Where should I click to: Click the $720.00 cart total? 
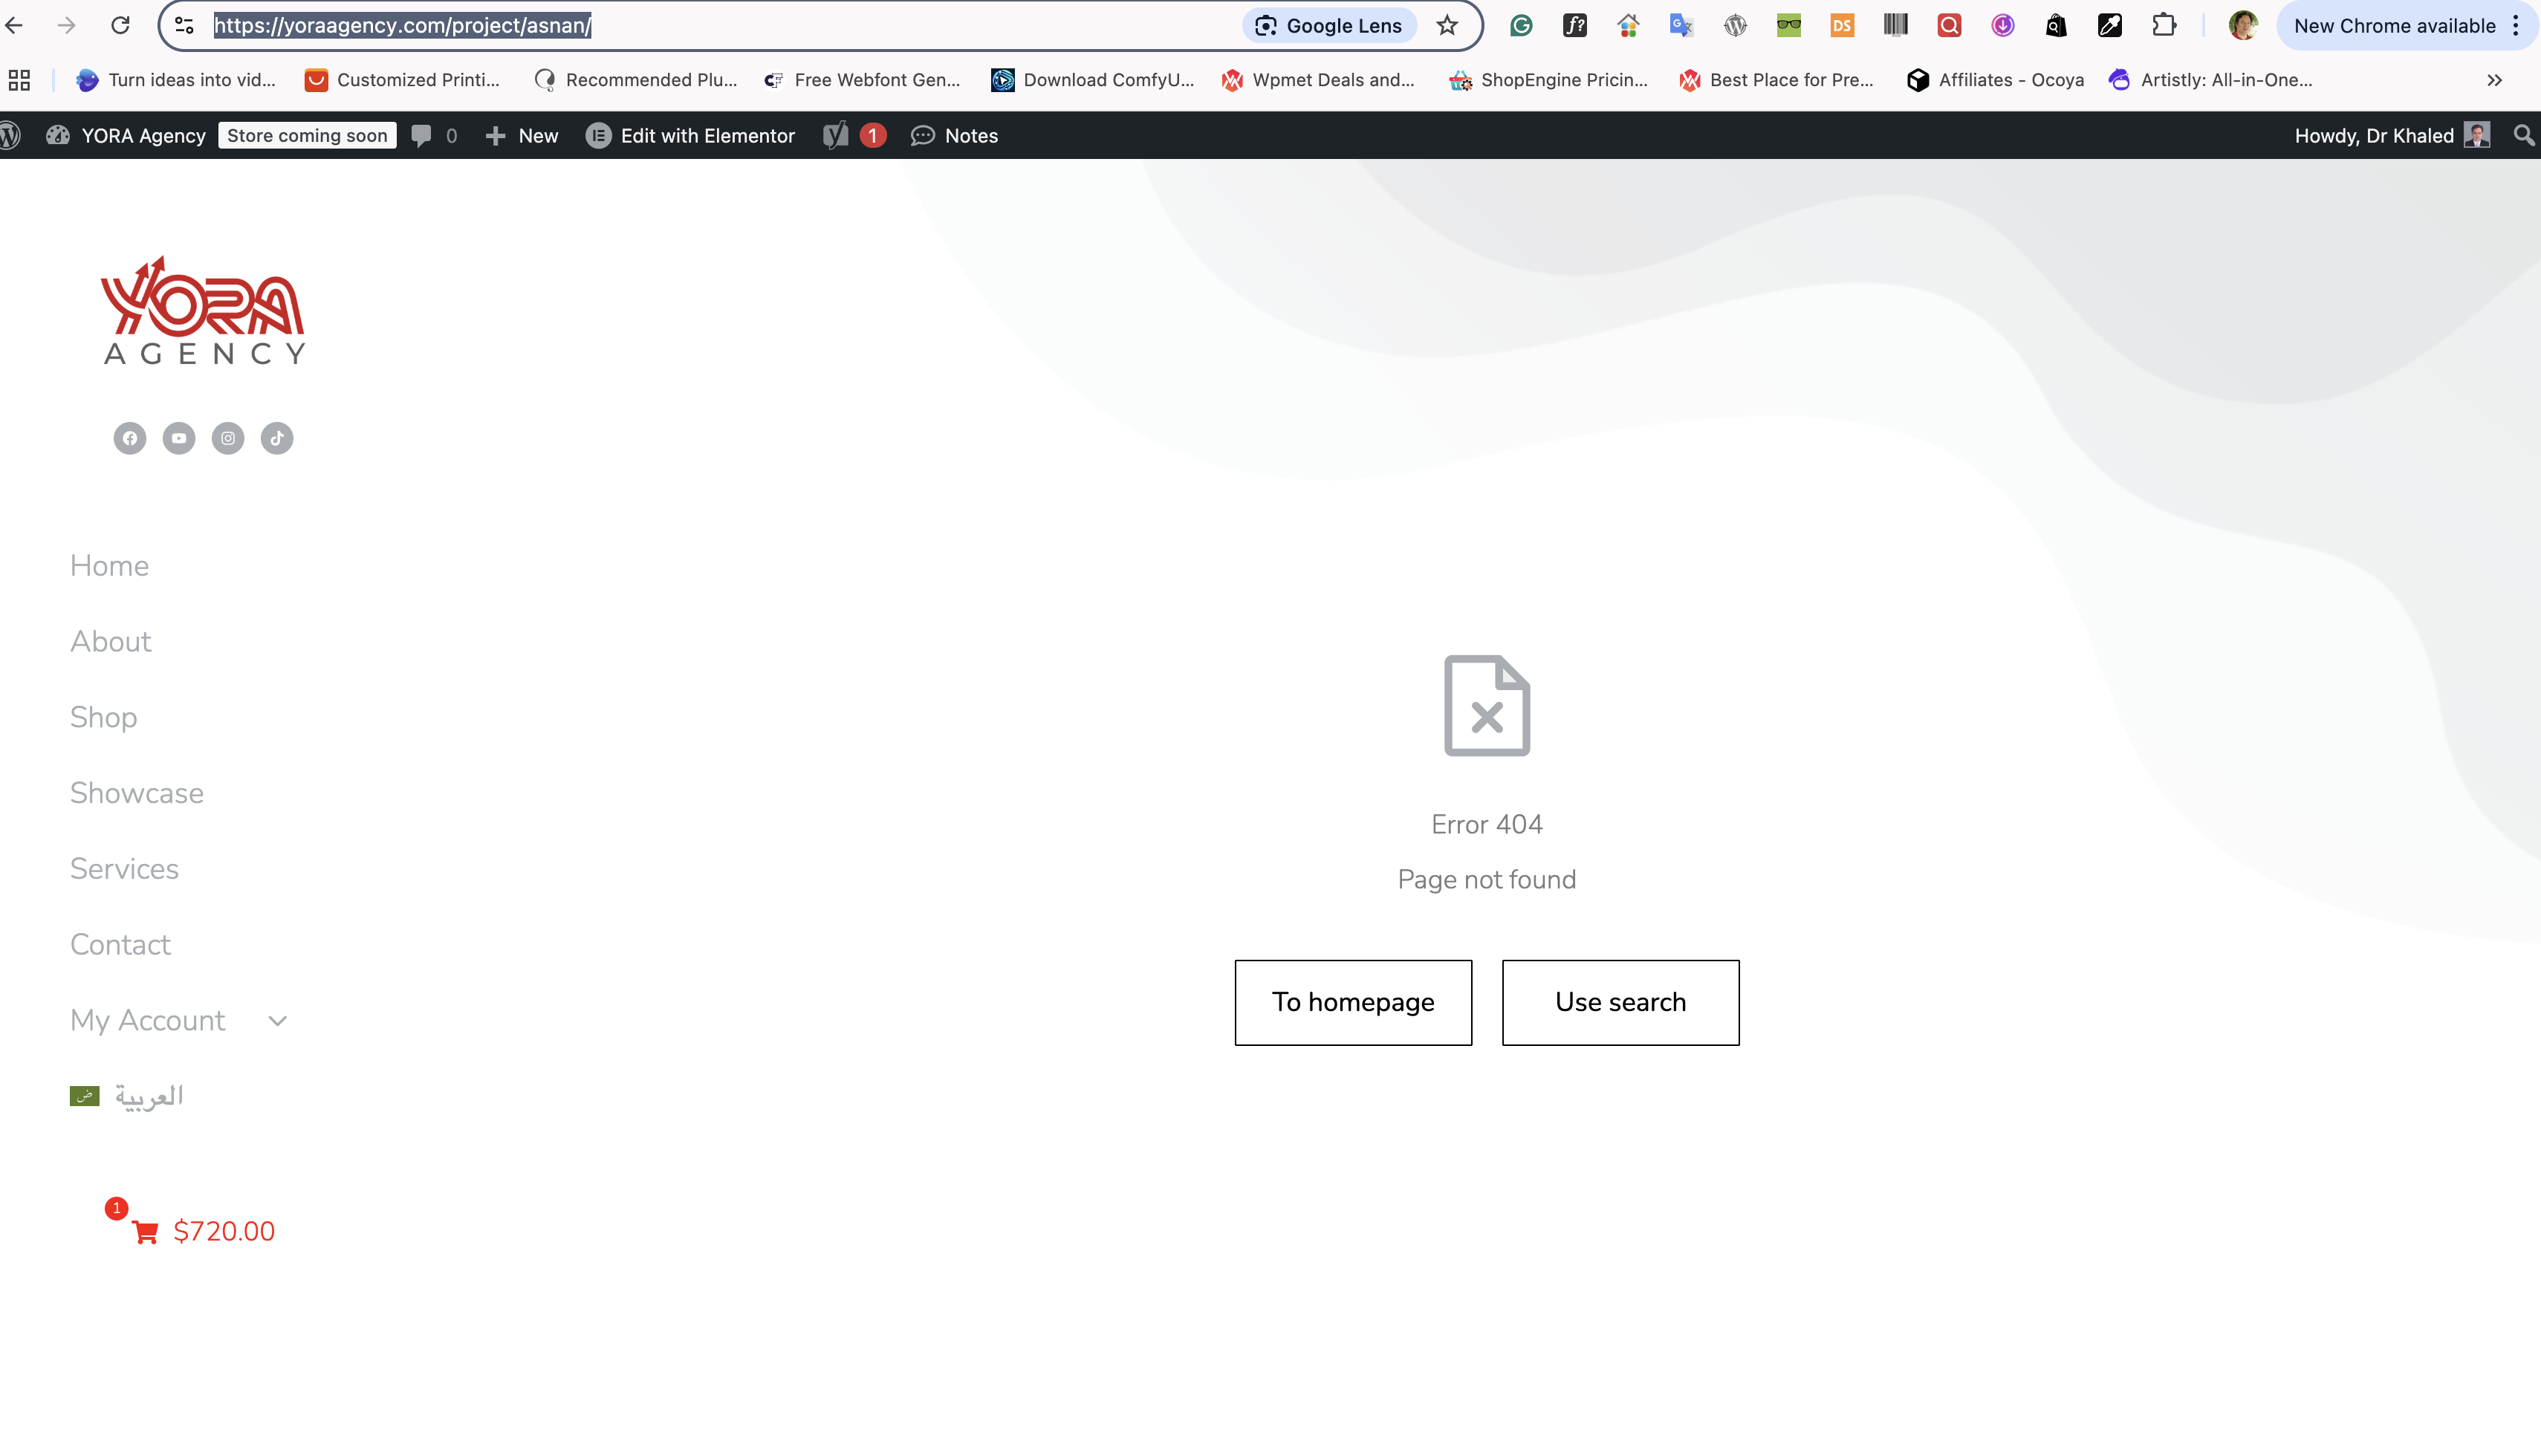224,1232
